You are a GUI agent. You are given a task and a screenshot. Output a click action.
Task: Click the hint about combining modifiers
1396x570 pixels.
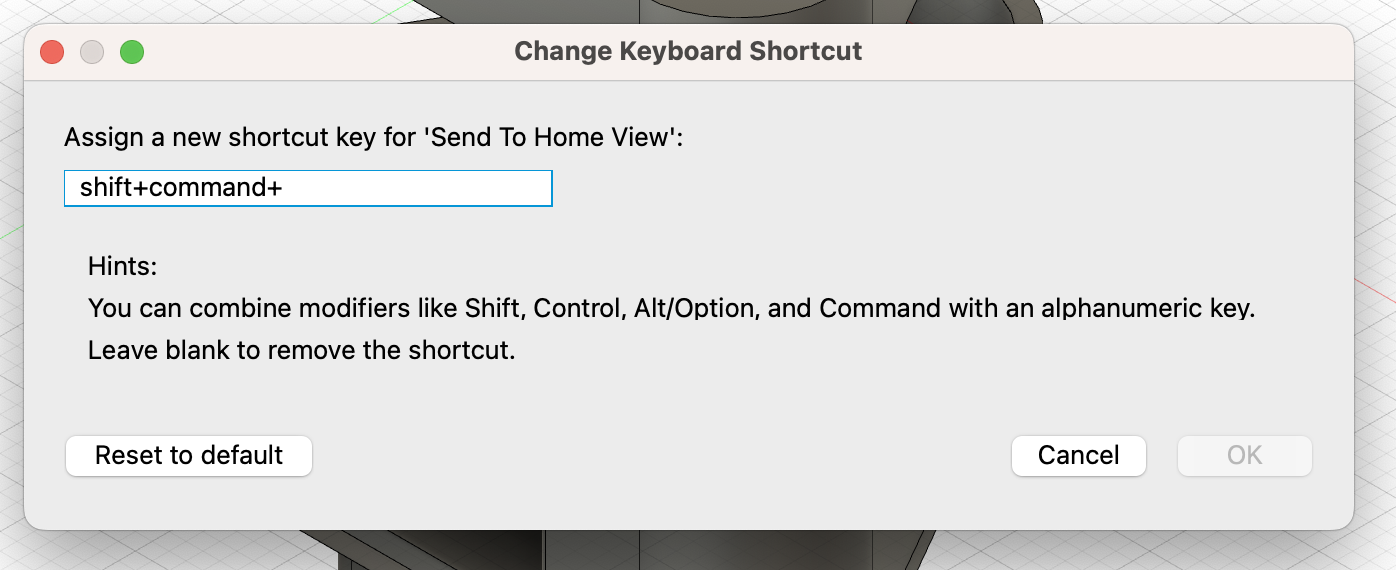671,308
